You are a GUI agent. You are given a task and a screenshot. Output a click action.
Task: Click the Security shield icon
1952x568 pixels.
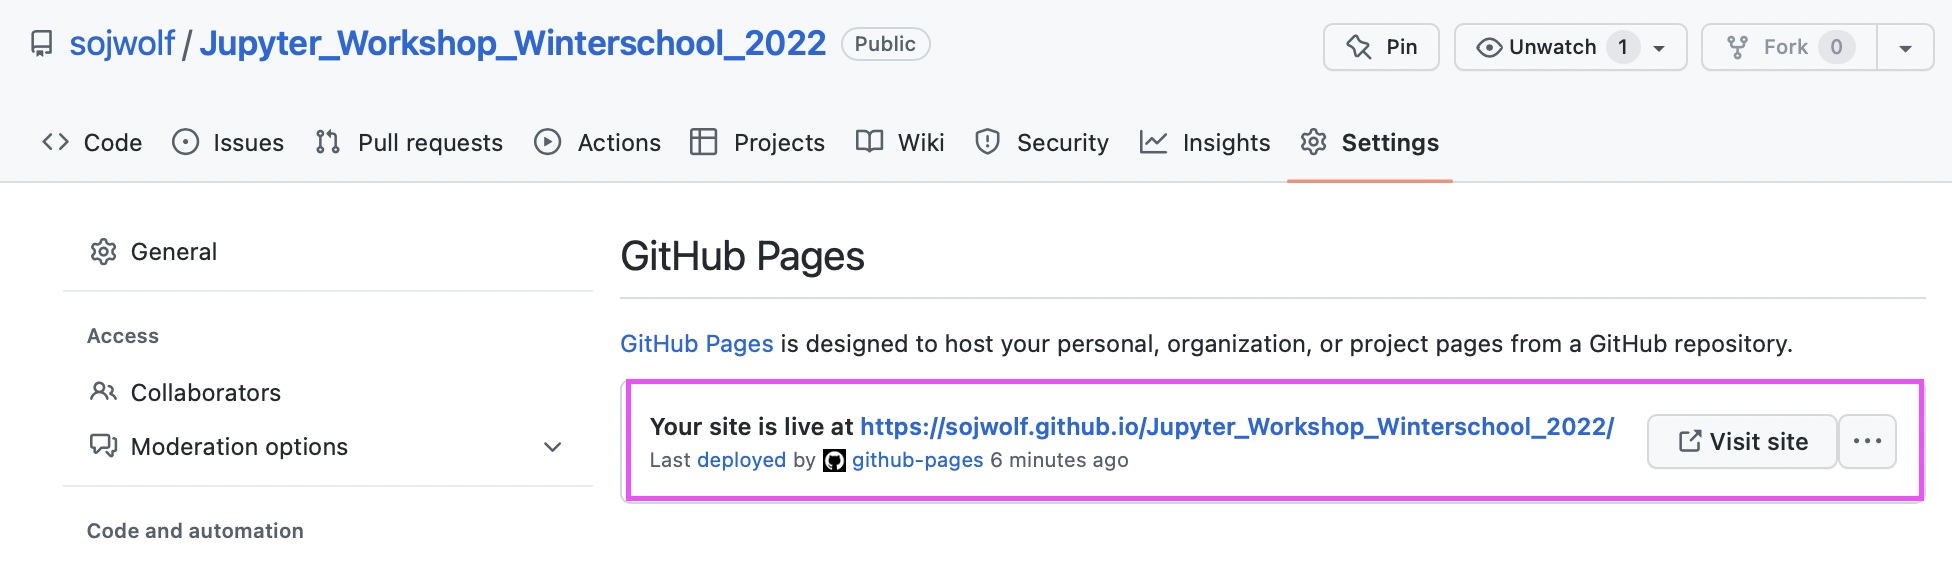click(x=988, y=142)
